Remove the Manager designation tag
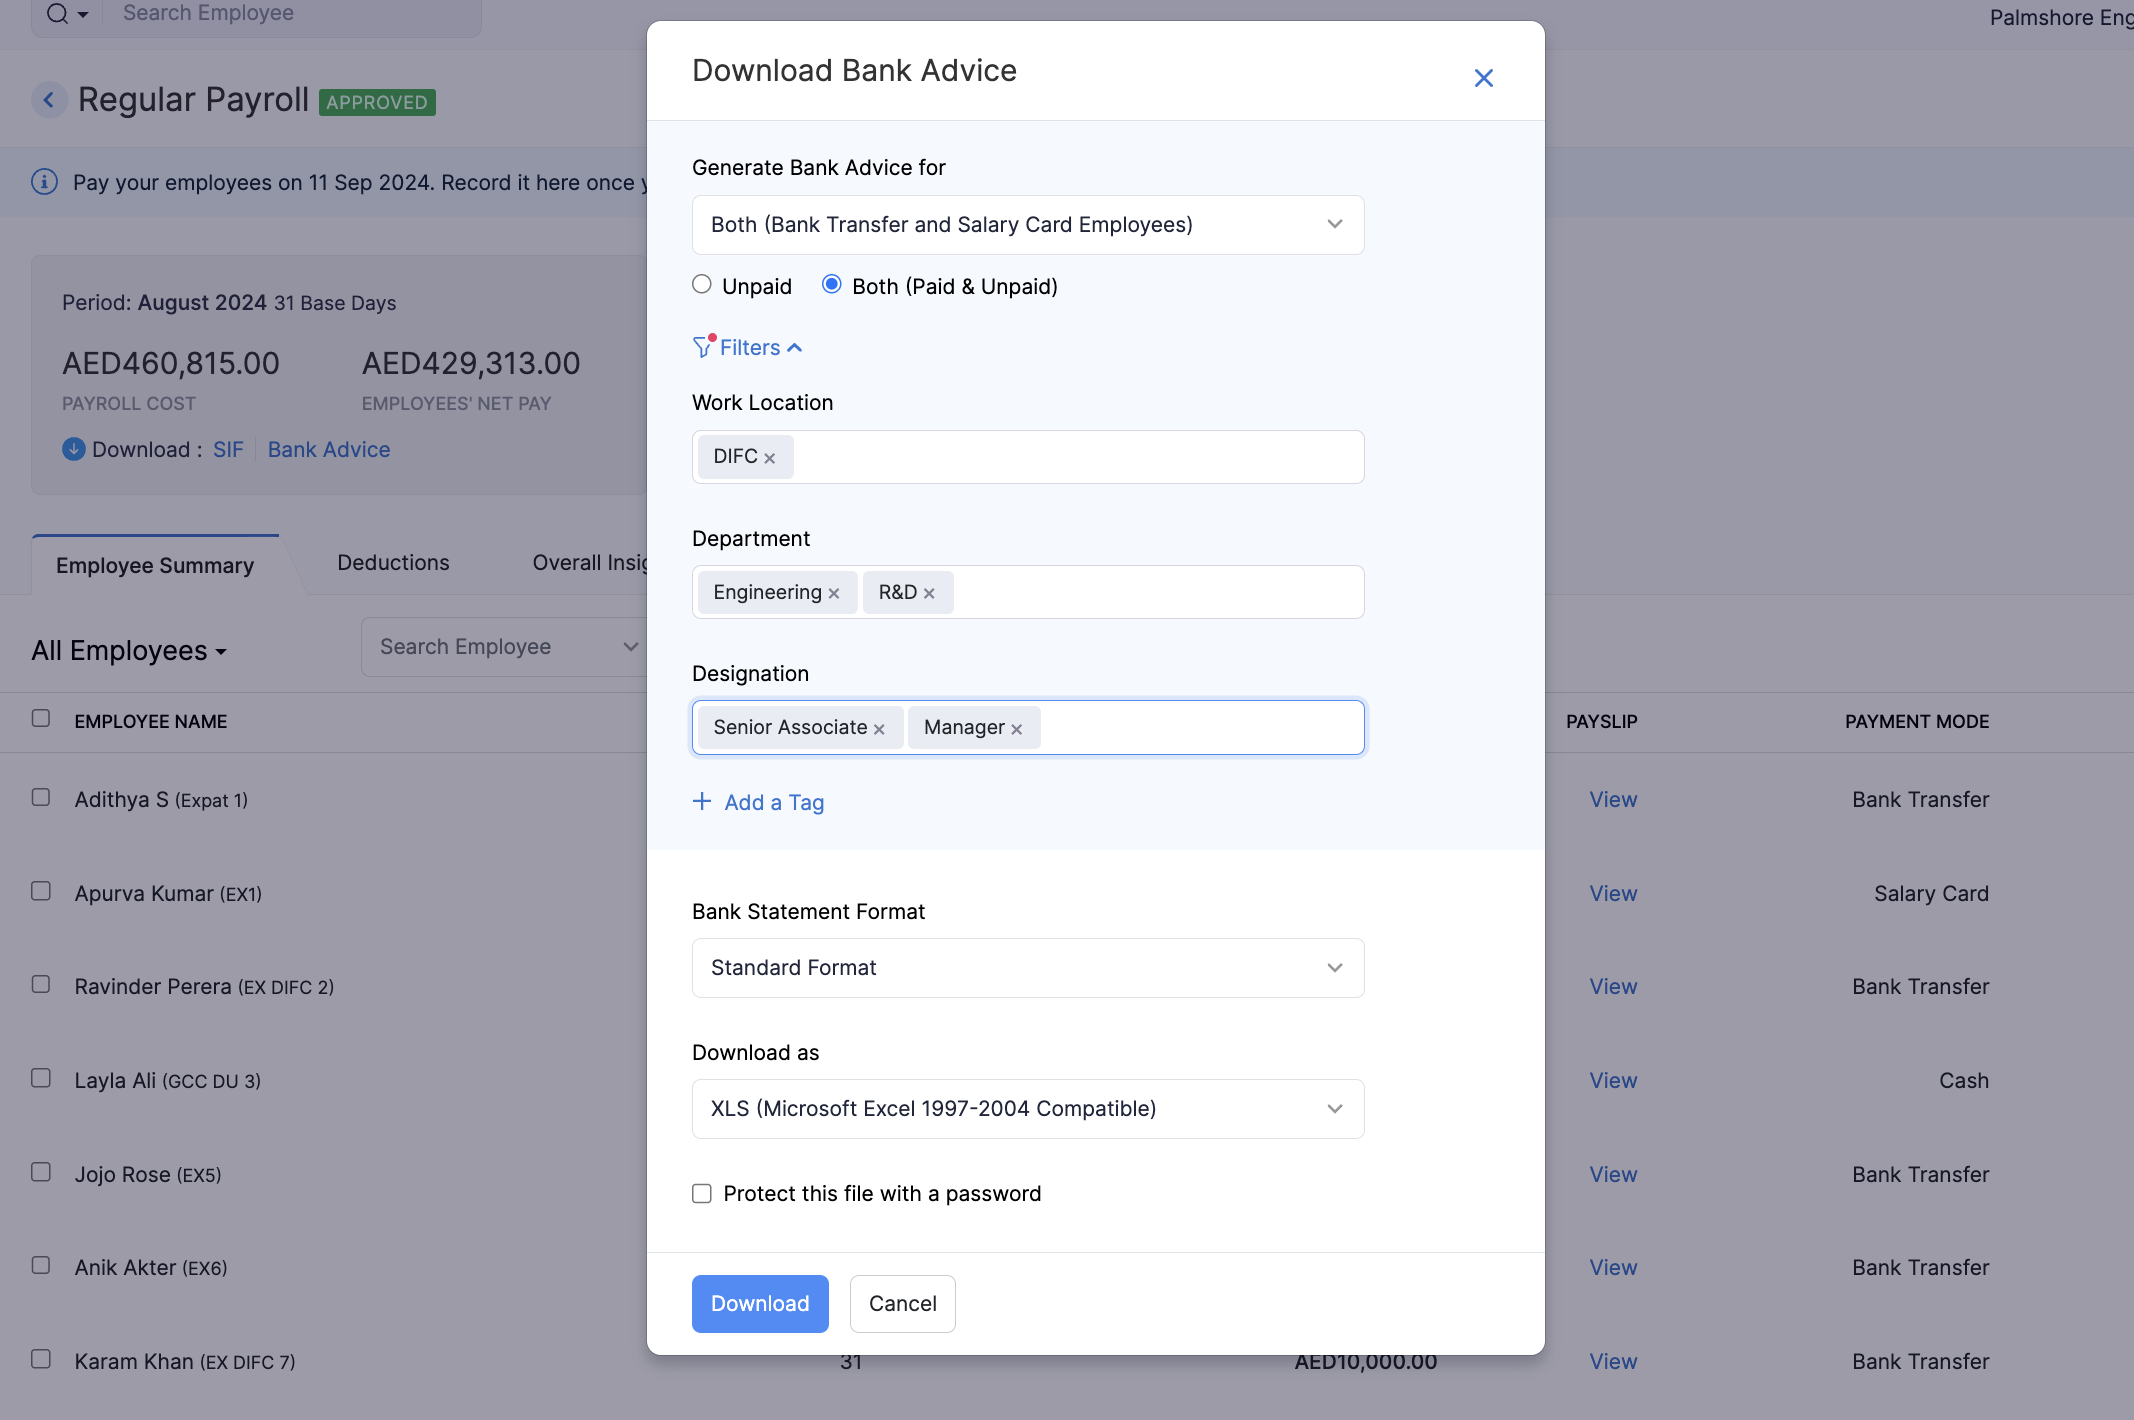The height and width of the screenshot is (1420, 2134). tap(1016, 729)
